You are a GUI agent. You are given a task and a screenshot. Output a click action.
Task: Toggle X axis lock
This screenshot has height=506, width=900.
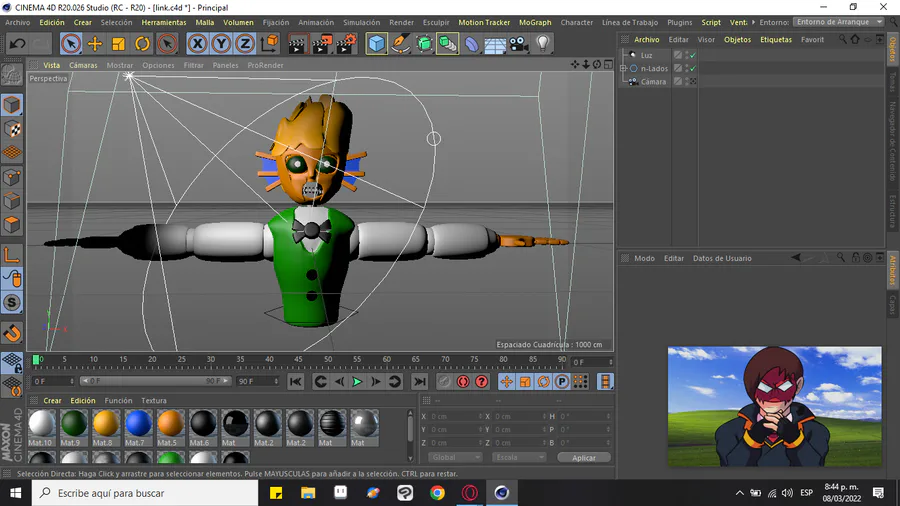click(x=197, y=44)
